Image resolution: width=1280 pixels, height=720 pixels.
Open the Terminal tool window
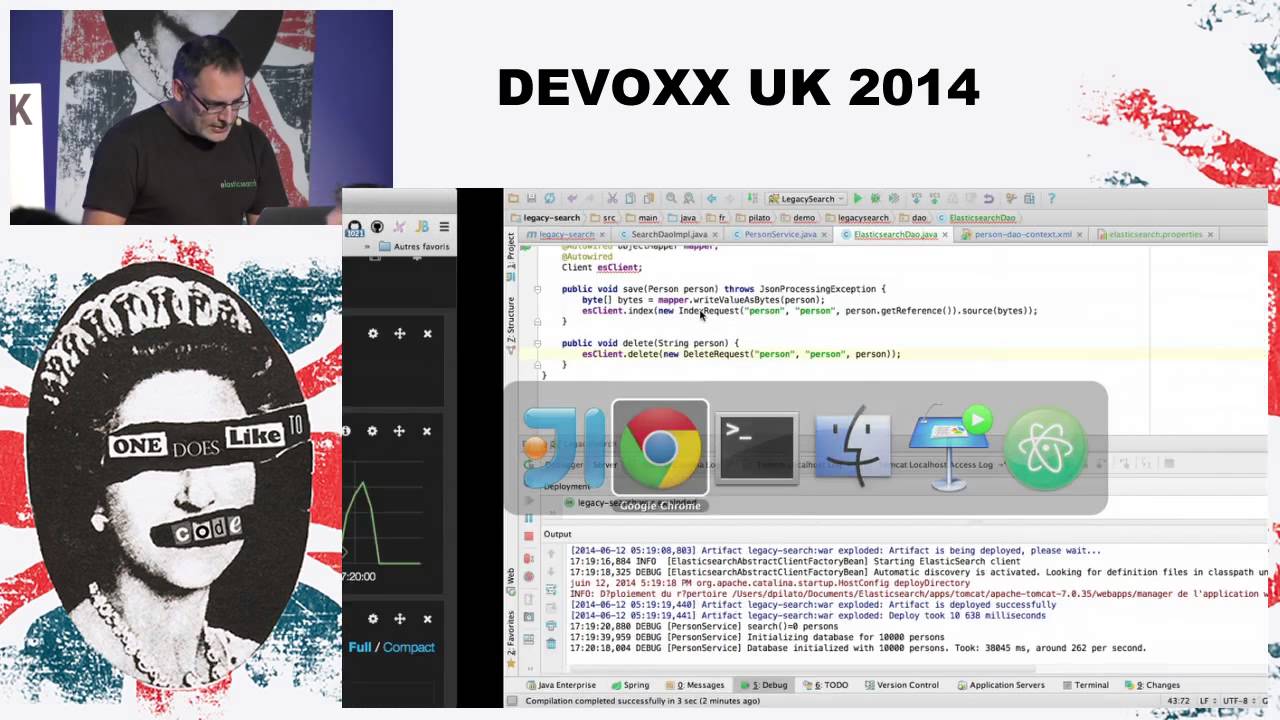(x=1085, y=685)
